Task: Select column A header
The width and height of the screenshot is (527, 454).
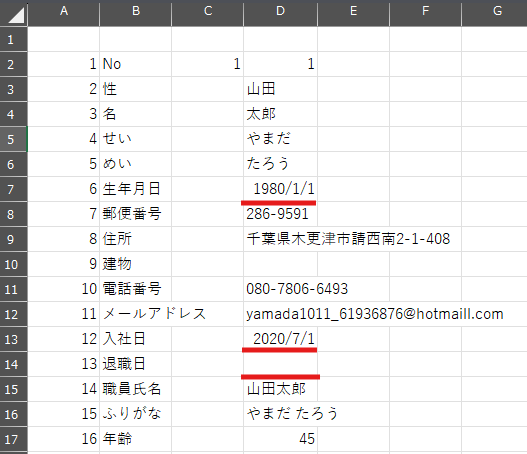Action: click(64, 13)
